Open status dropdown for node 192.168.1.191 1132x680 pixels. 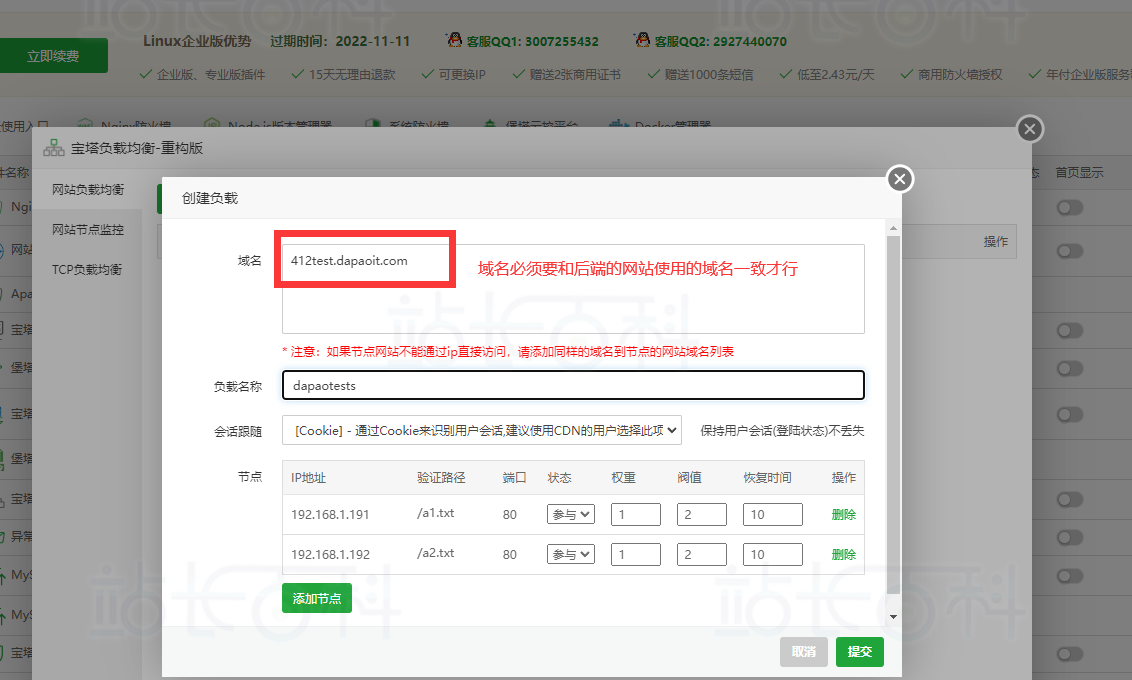[570, 514]
